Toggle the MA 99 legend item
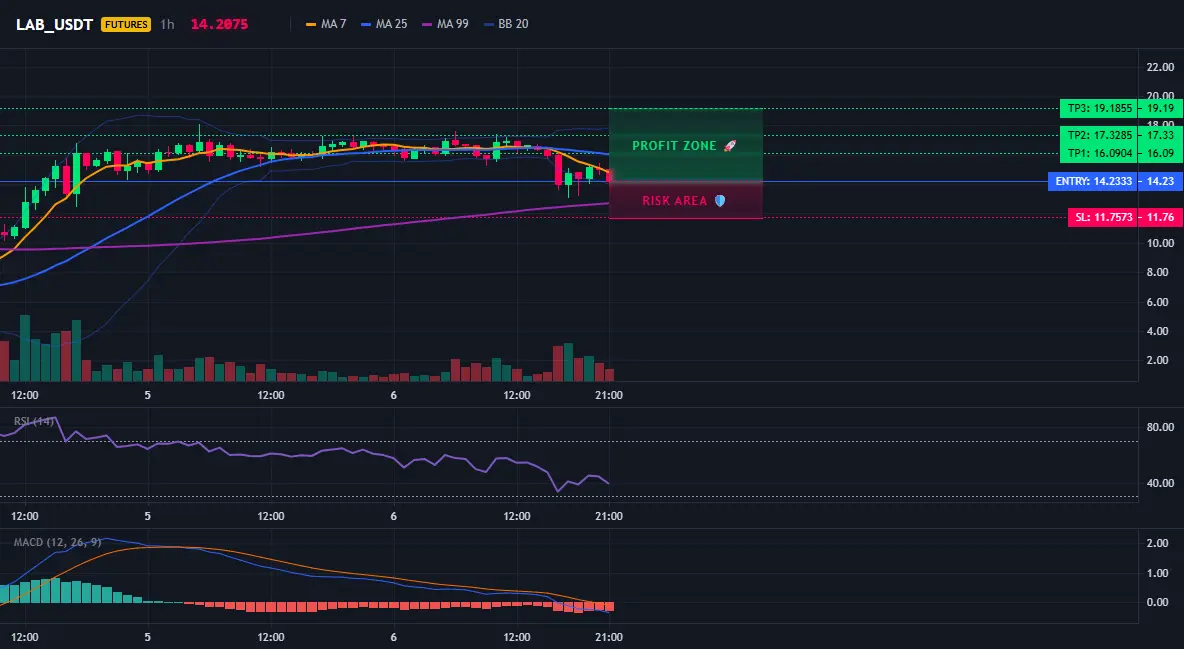This screenshot has width=1184, height=649. (x=446, y=24)
